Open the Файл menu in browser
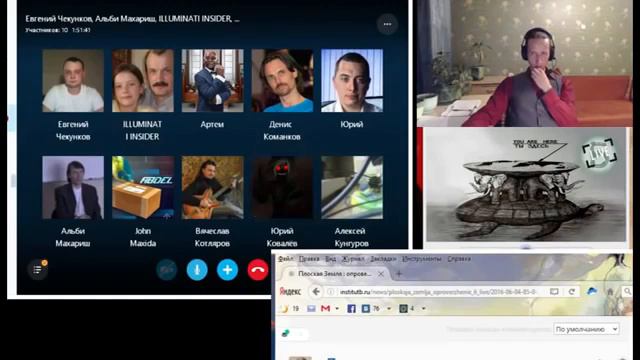This screenshot has width=640, height=360. (286, 259)
